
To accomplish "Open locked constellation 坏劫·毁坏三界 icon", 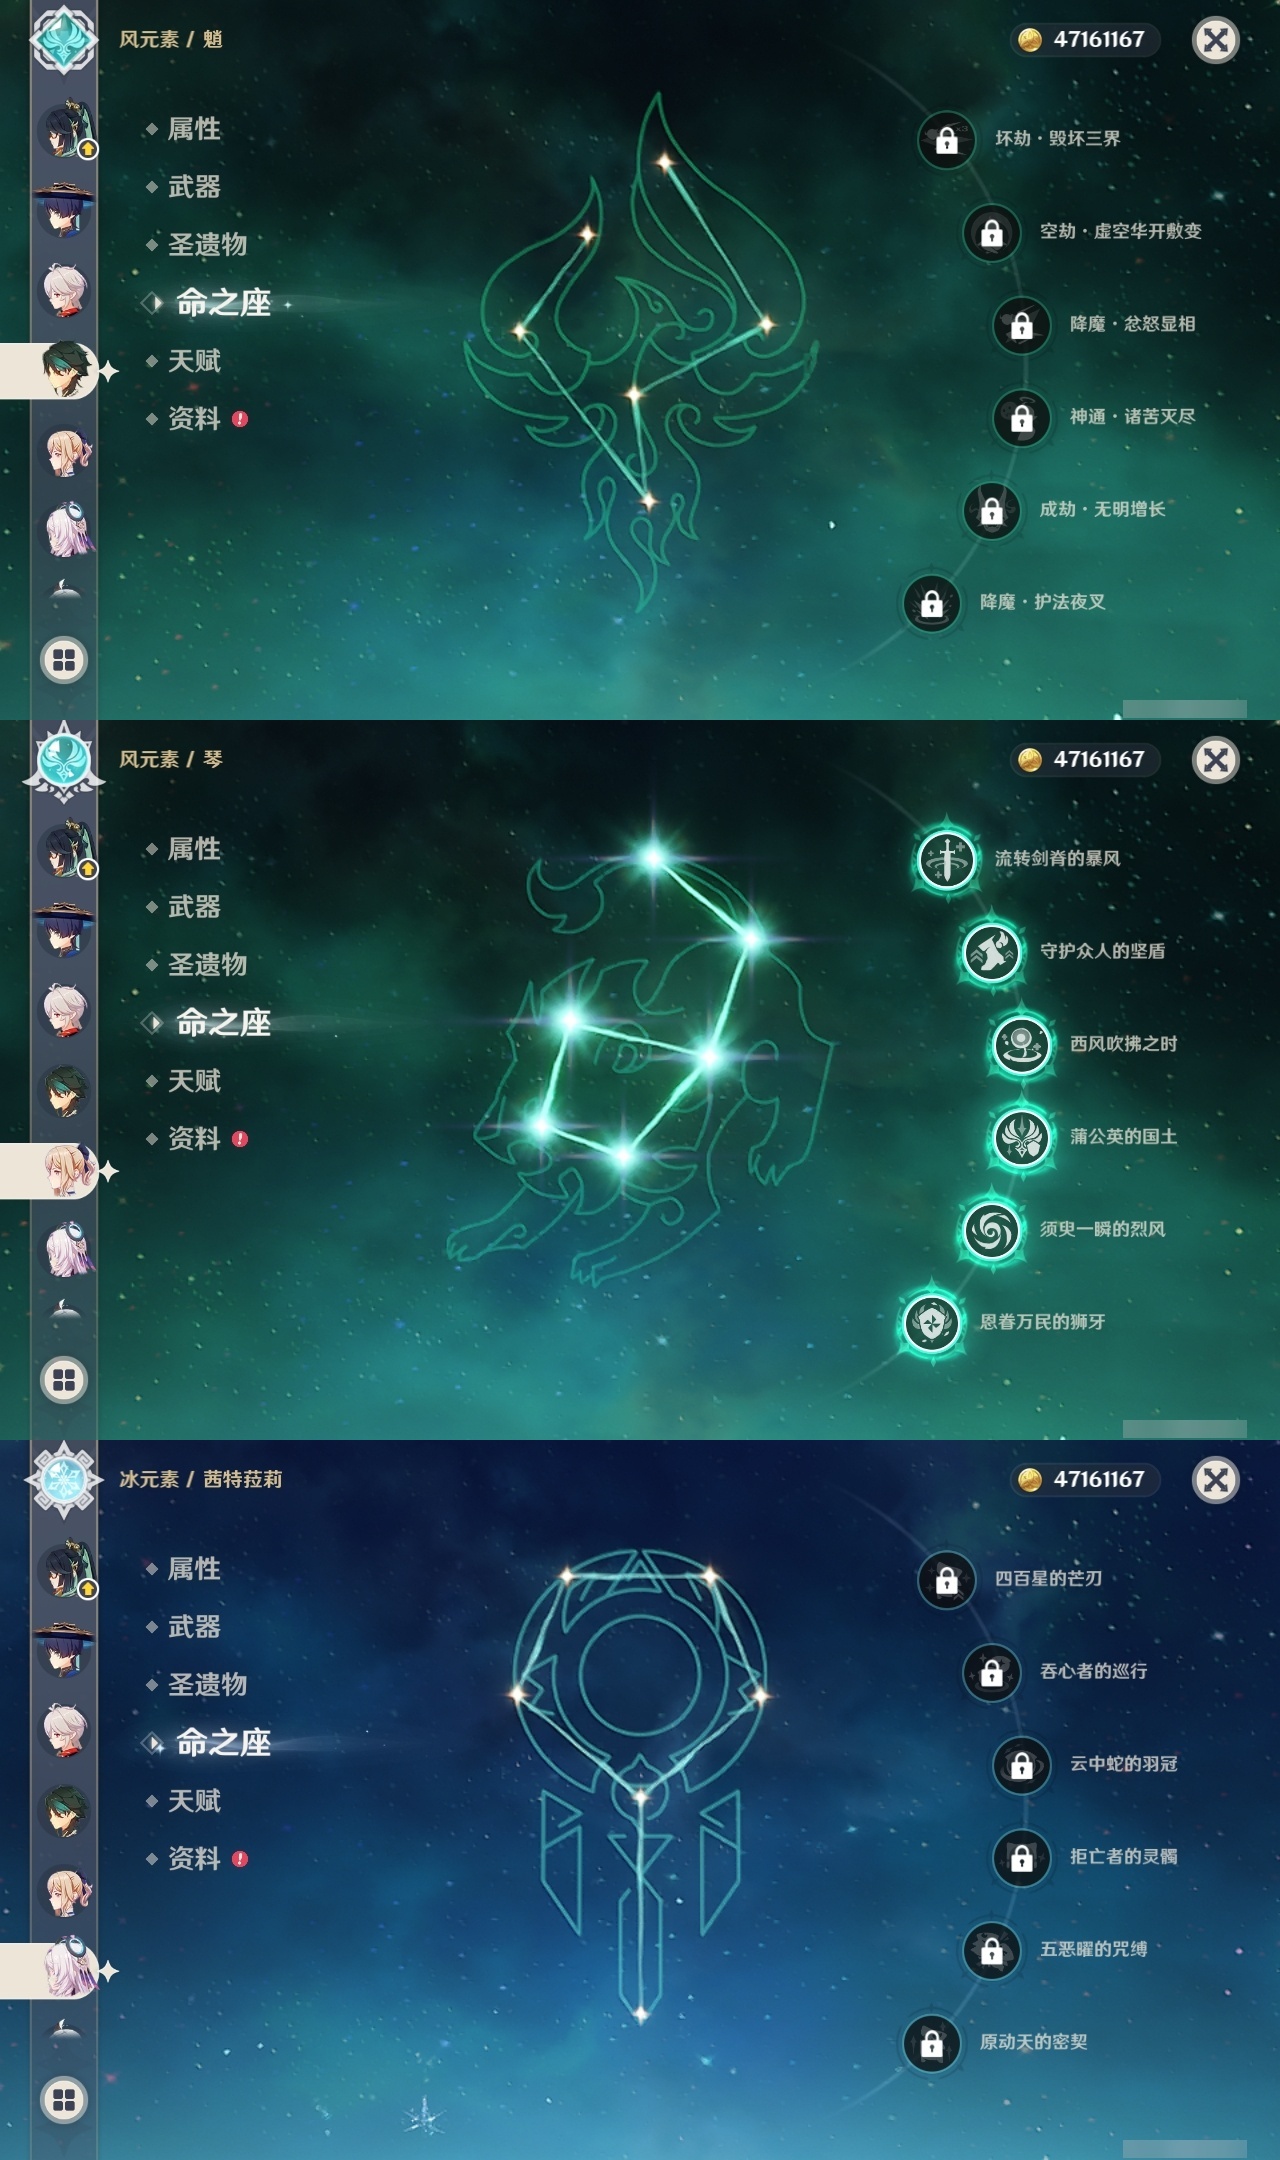I will pyautogui.click(x=946, y=139).
